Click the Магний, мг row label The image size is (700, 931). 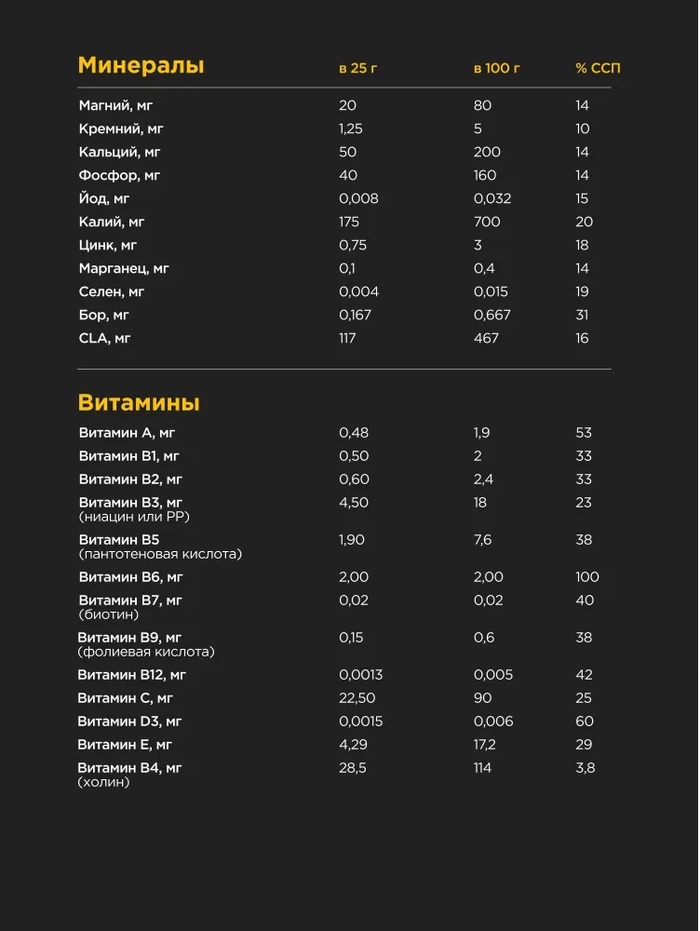pos(116,106)
